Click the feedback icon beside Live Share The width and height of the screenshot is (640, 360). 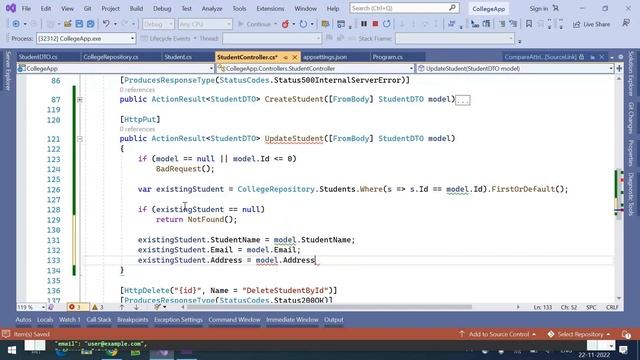pos(626,24)
